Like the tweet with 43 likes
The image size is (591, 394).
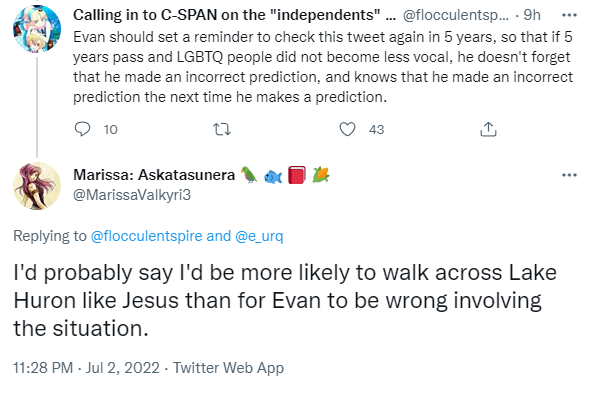[347, 129]
